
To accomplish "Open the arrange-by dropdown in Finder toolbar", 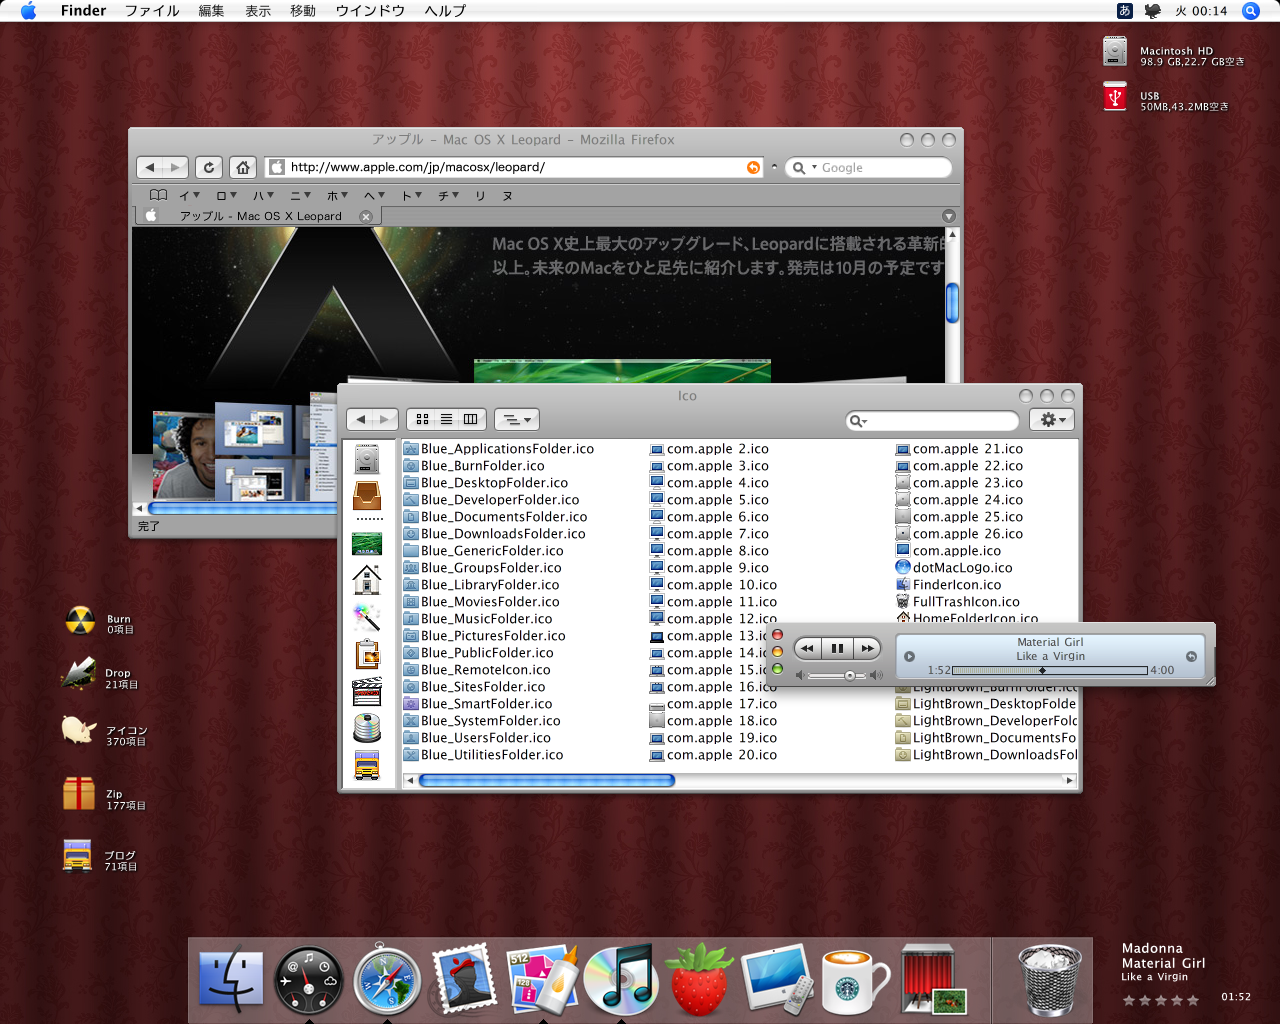I will pos(517,419).
